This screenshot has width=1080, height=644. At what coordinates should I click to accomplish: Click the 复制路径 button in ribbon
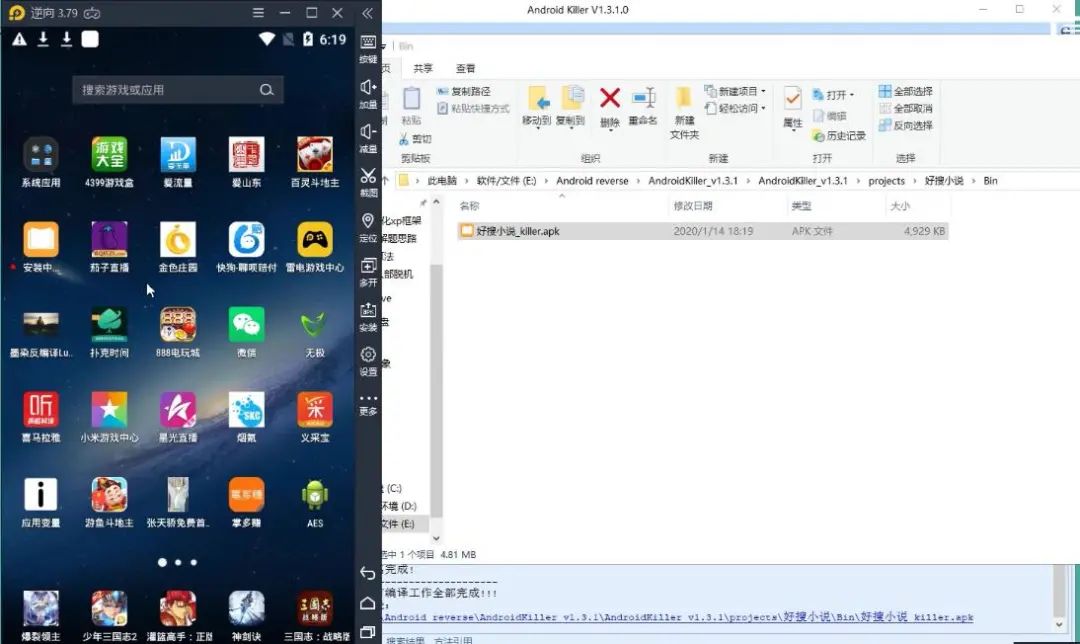pyautogui.click(x=464, y=91)
